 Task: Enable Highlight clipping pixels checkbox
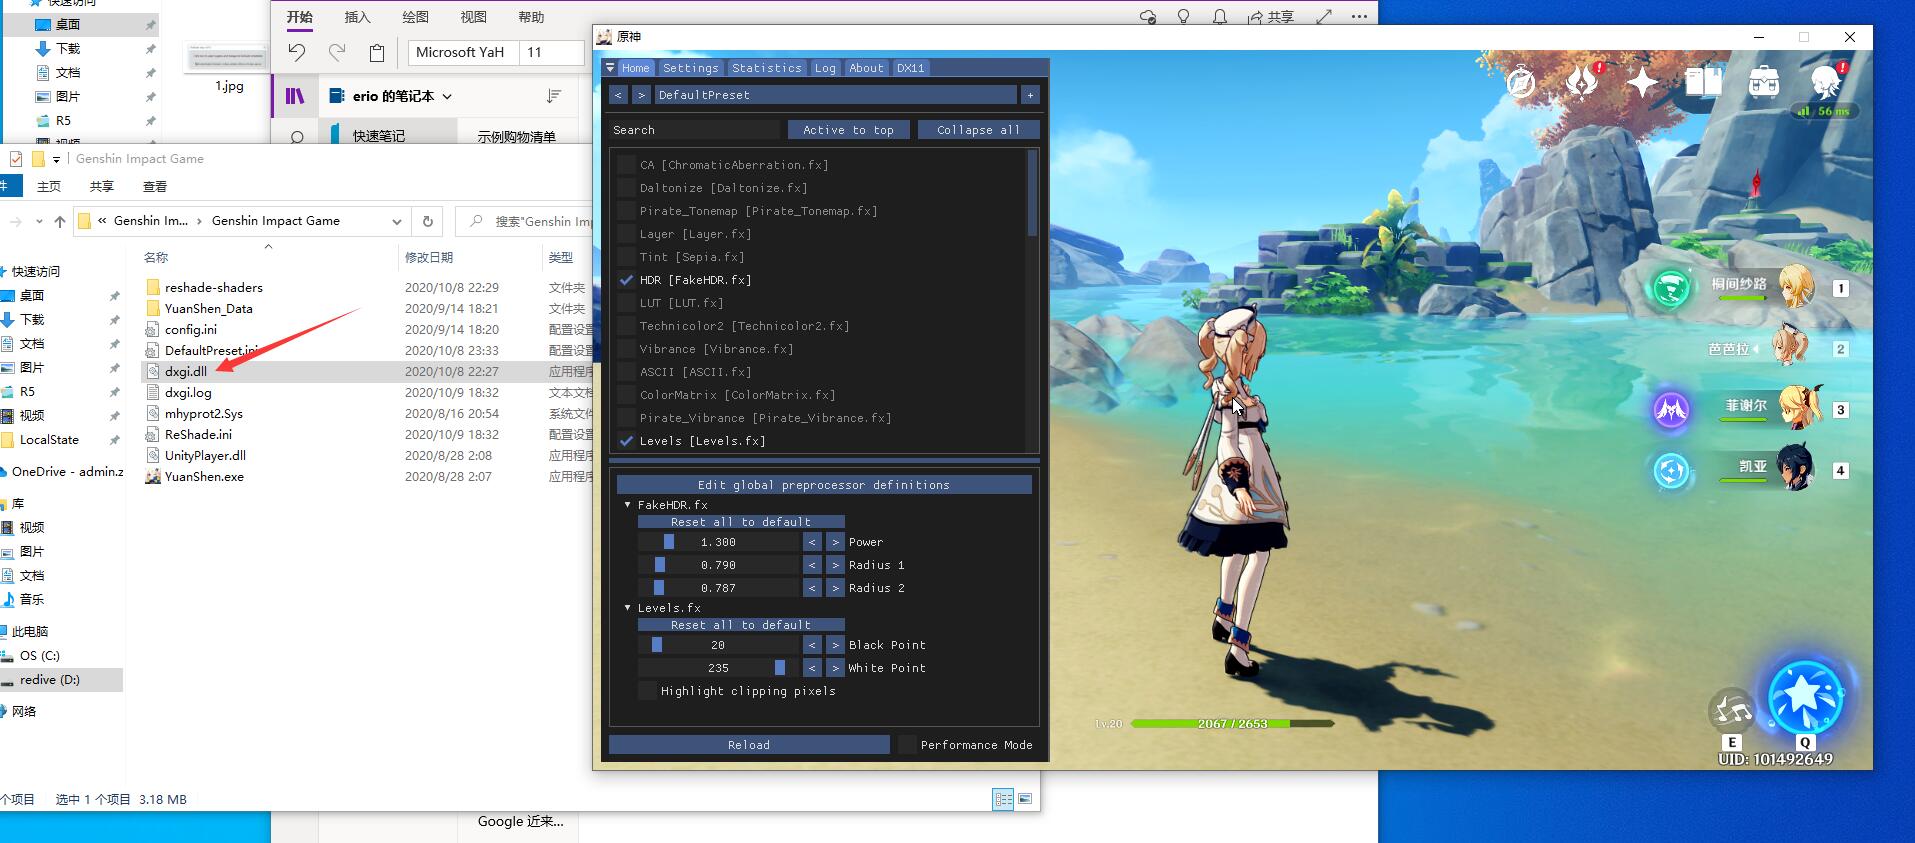(x=647, y=691)
